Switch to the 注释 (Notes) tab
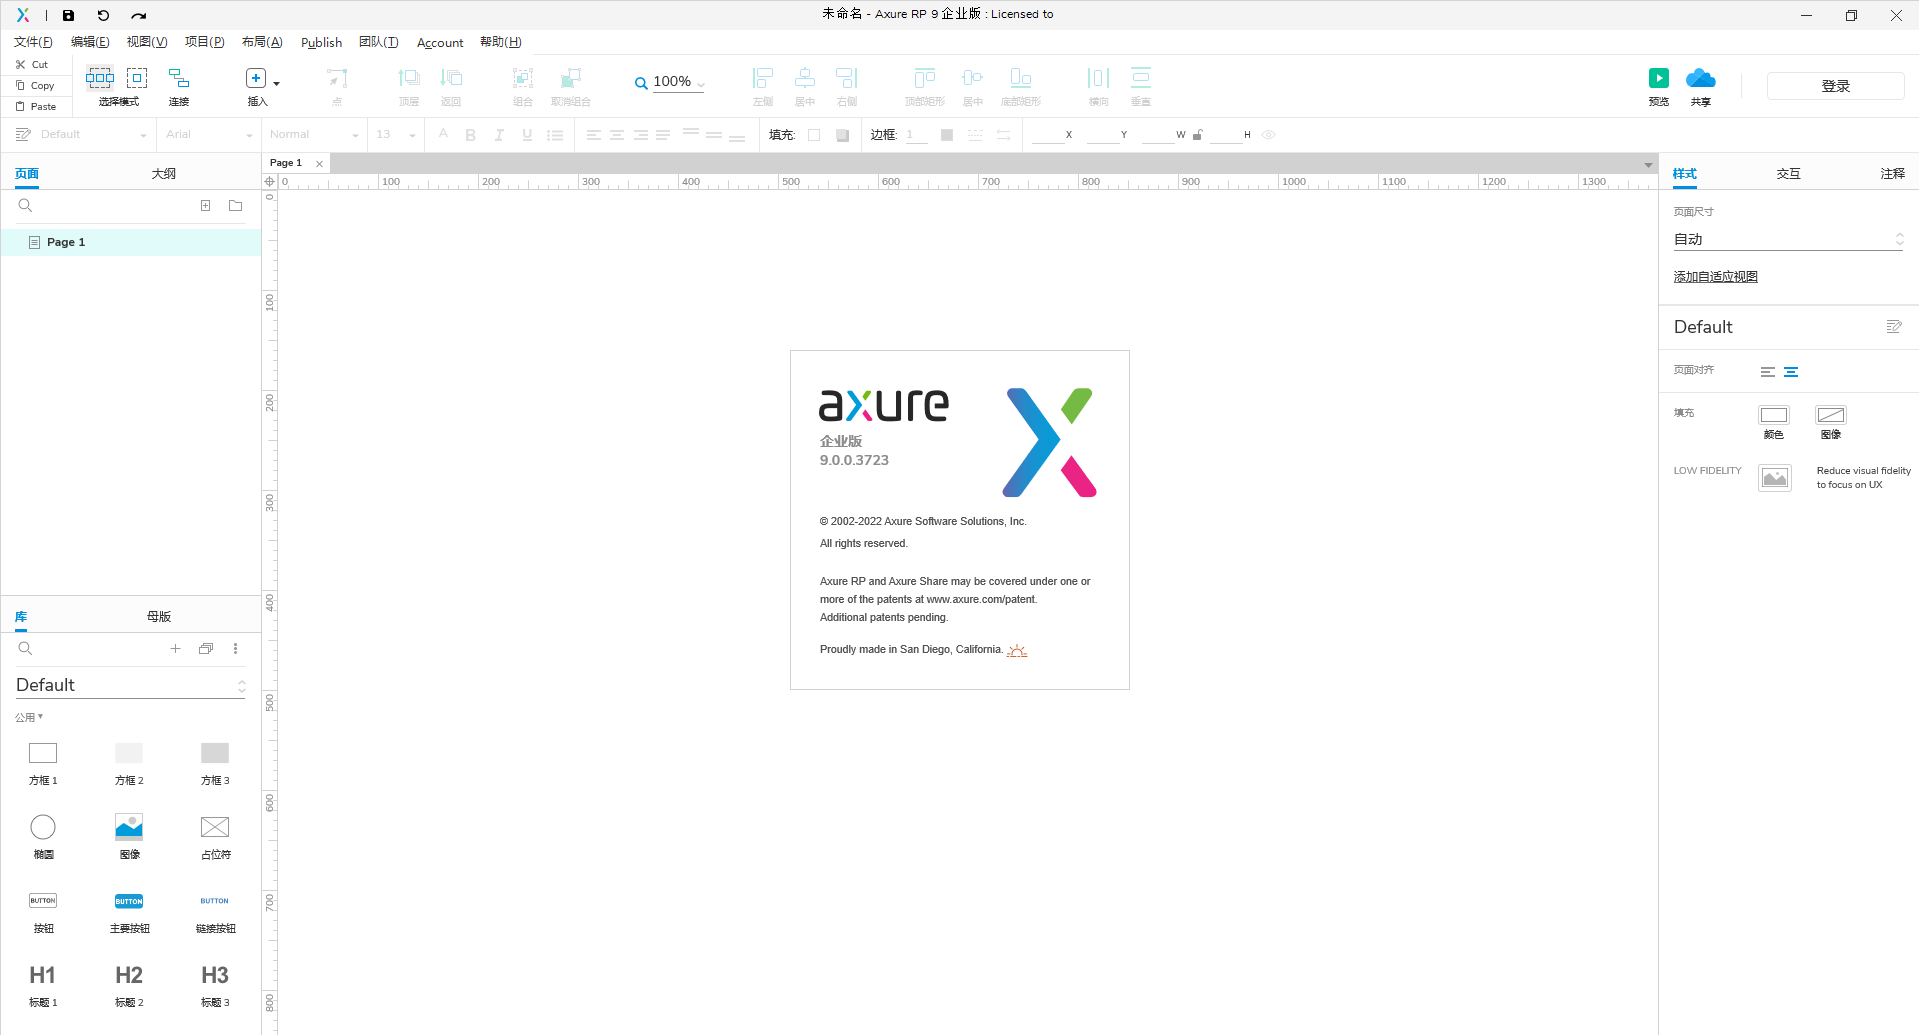1919x1035 pixels. click(x=1892, y=174)
